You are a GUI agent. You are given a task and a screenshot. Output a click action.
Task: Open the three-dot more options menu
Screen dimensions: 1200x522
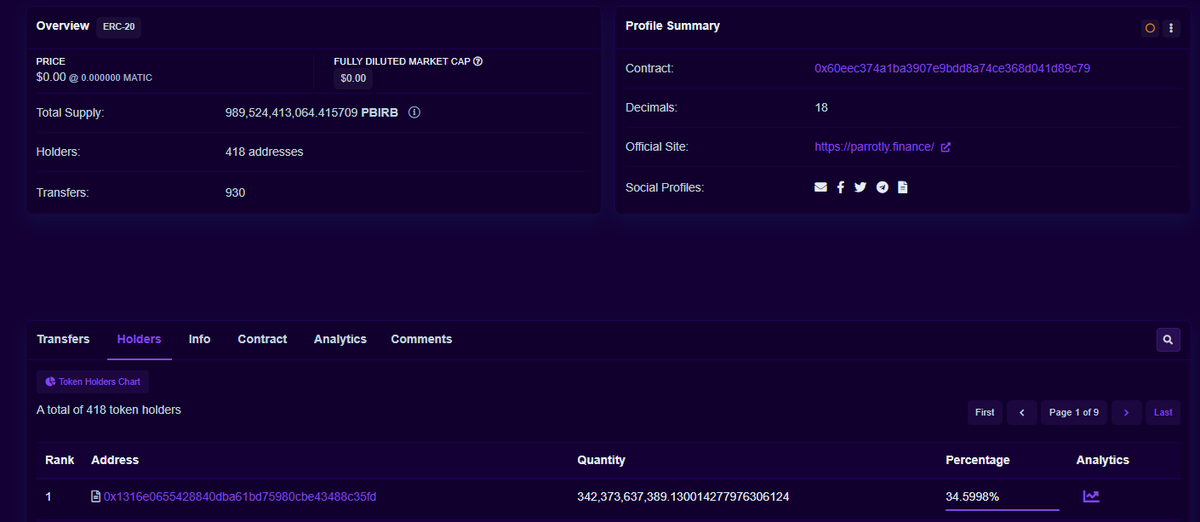(1171, 28)
